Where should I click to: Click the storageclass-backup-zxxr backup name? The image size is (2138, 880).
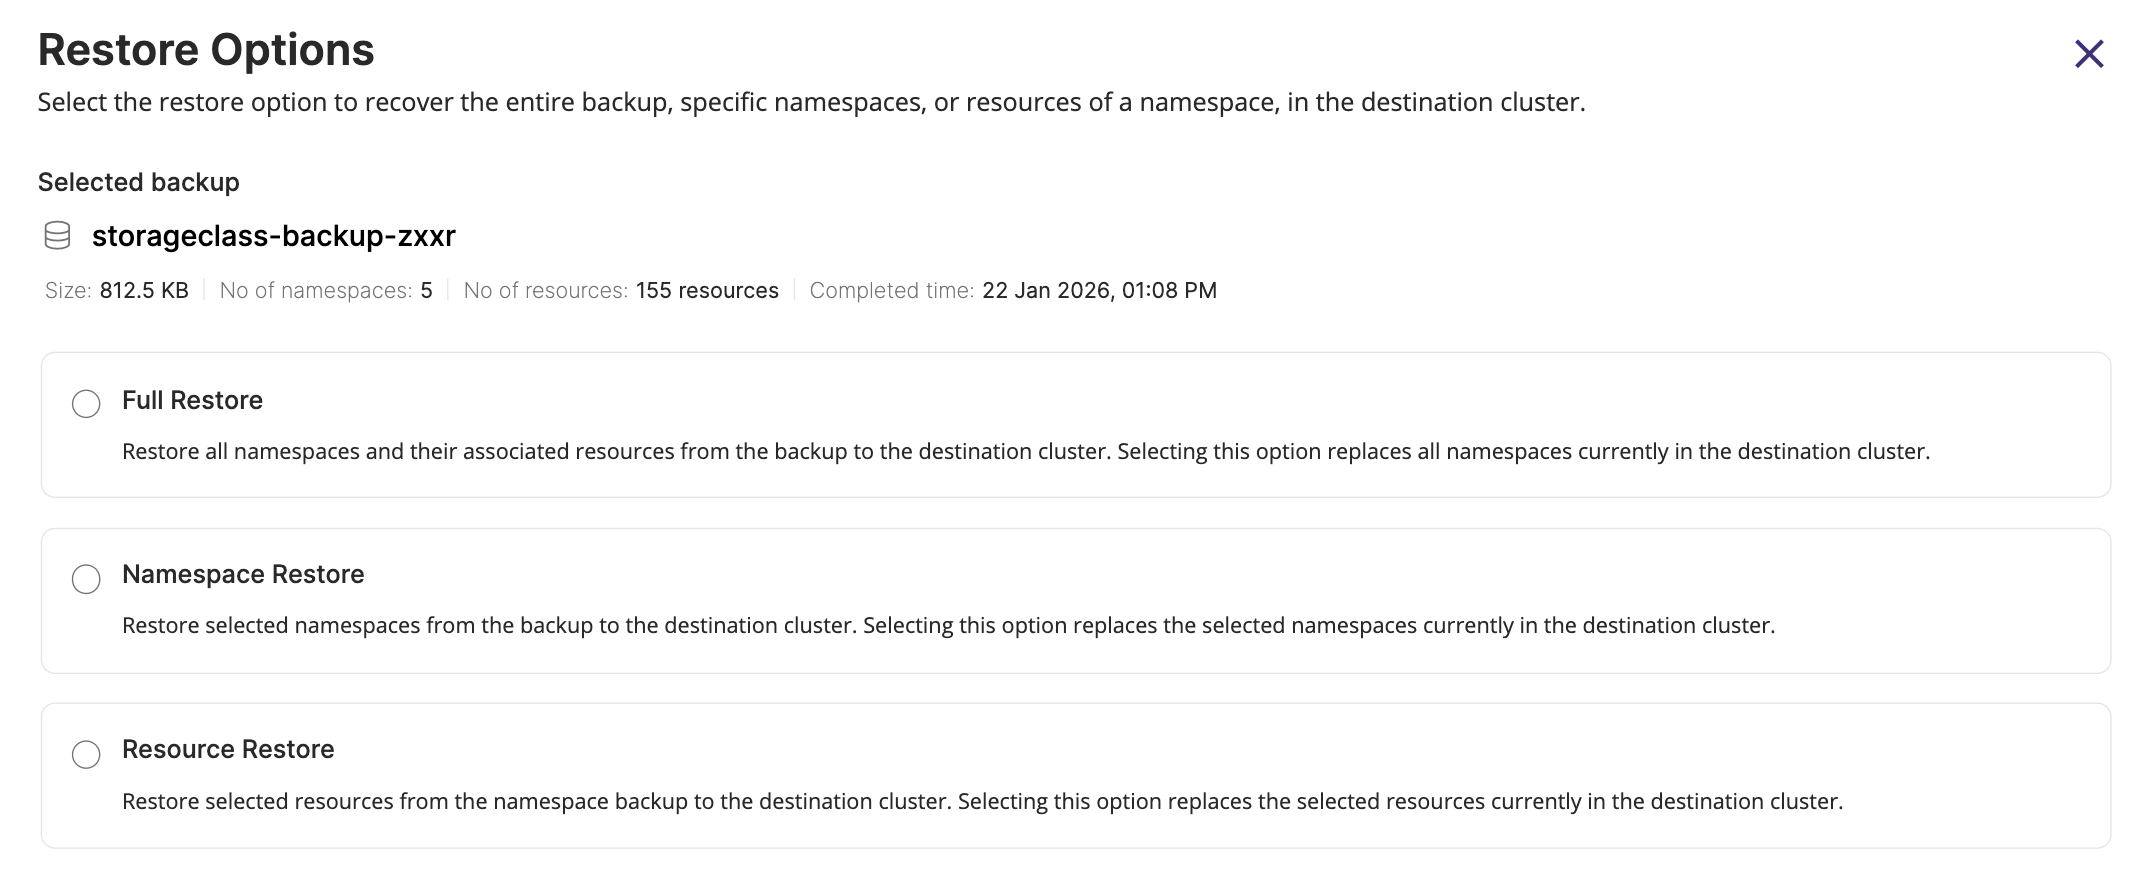tap(273, 236)
